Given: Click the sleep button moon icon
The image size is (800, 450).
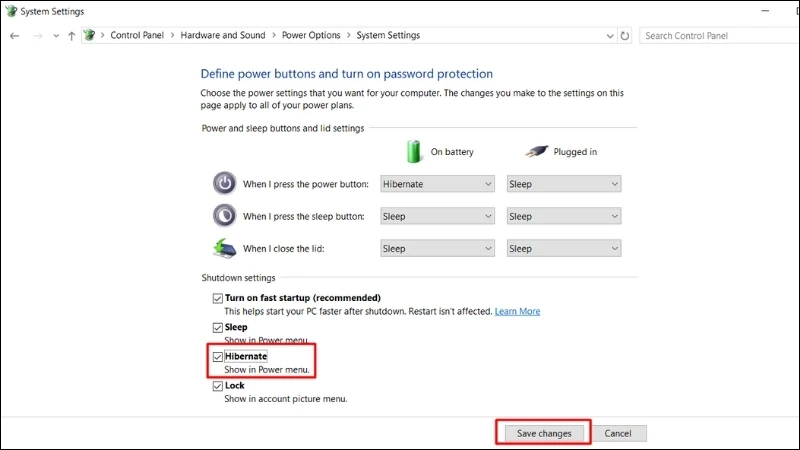Looking at the screenshot, I should (x=224, y=216).
